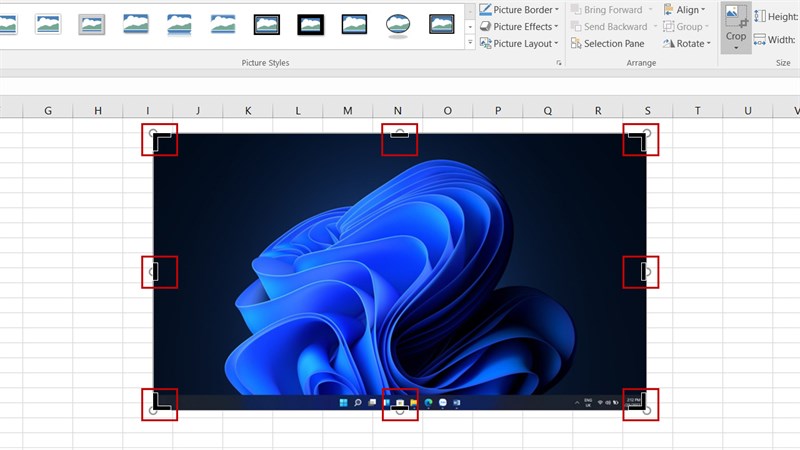800x450 pixels.
Task: Expand the full Picture Styles gallery
Action: (470, 42)
